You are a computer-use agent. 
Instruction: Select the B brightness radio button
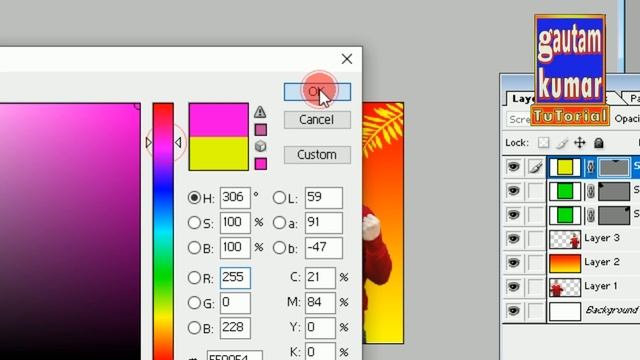coord(194,248)
